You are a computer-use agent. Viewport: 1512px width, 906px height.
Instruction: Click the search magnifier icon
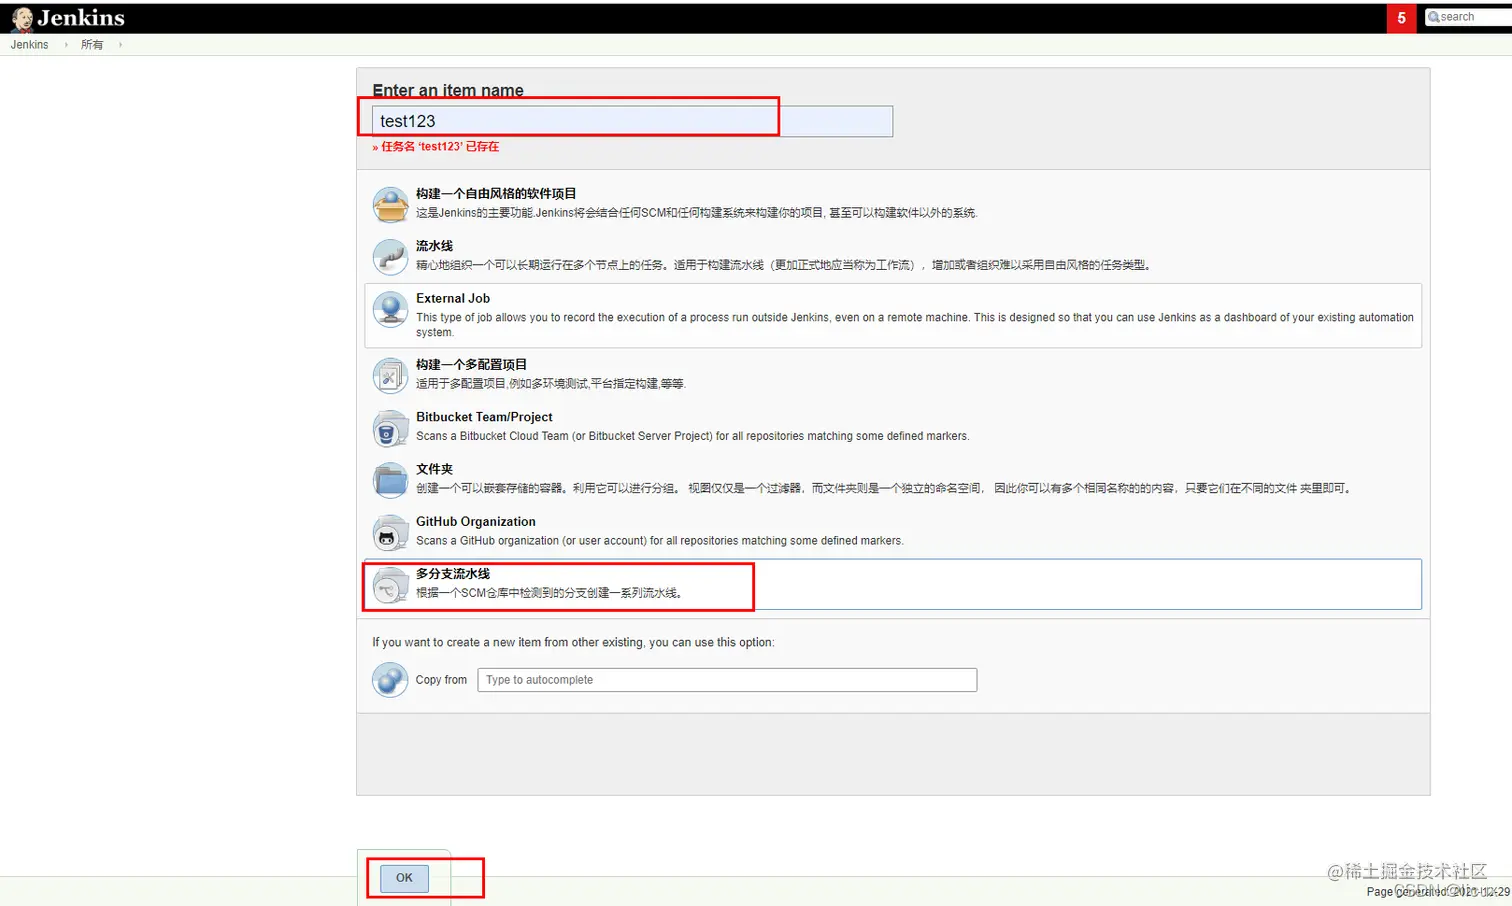coord(1433,17)
